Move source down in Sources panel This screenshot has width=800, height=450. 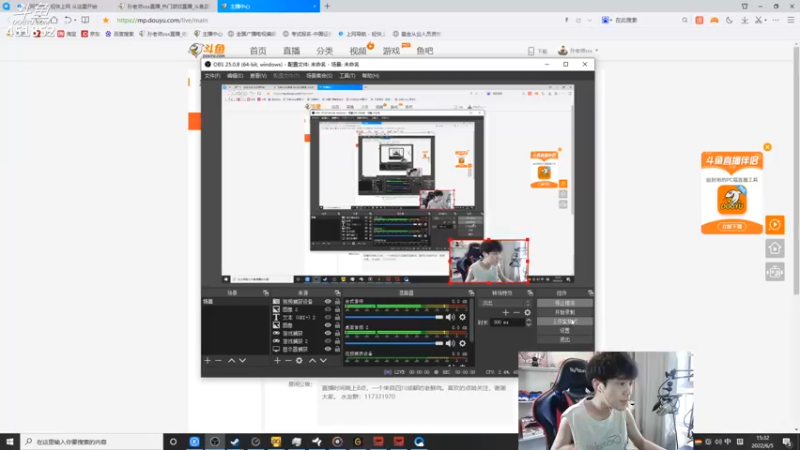point(323,361)
